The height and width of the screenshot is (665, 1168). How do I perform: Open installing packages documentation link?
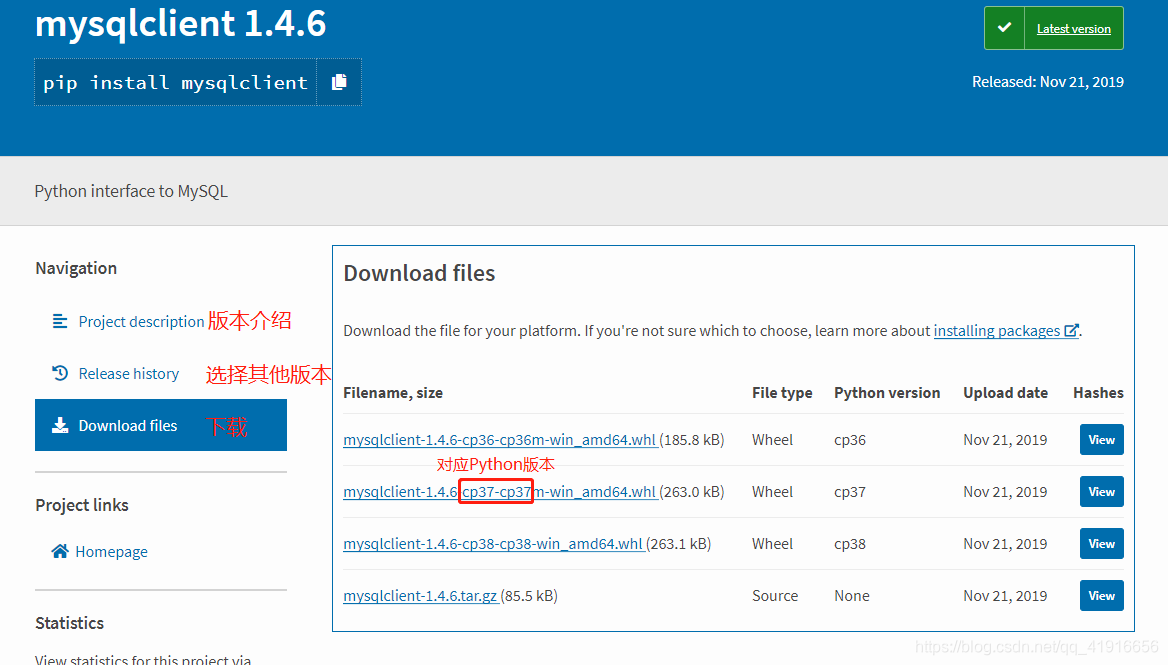coord(997,330)
